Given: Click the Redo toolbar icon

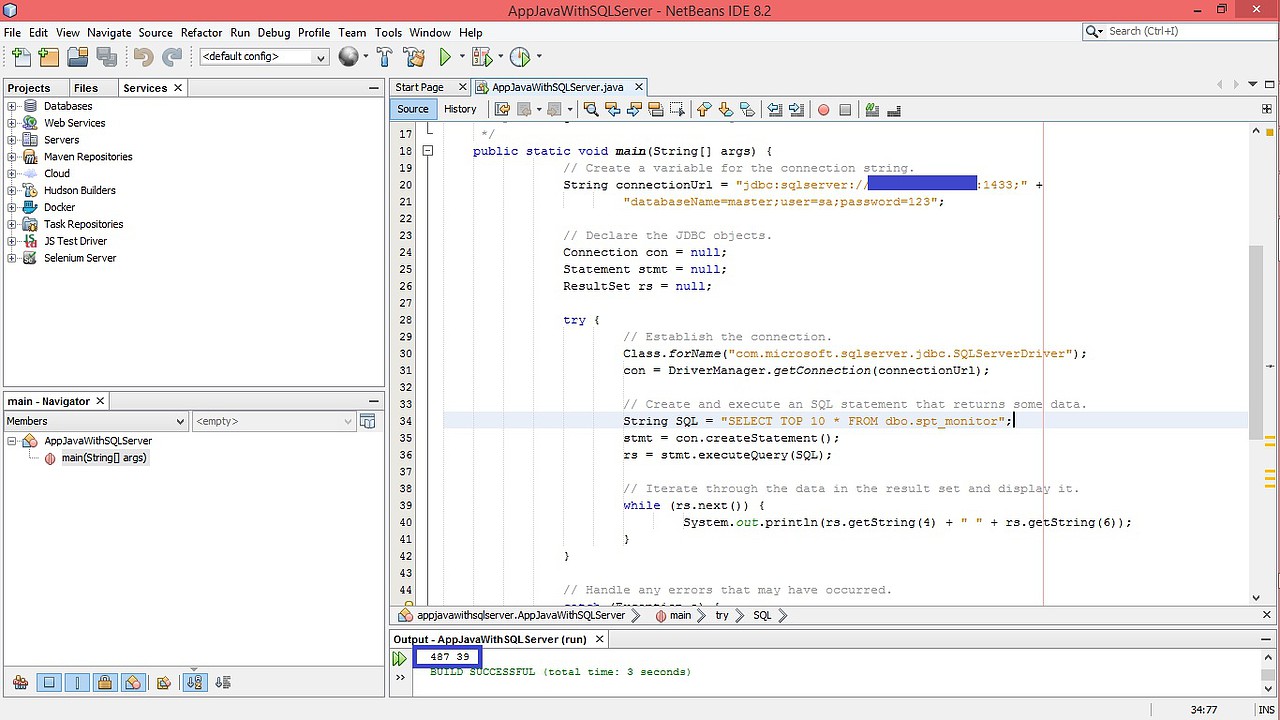Looking at the screenshot, I should (x=172, y=57).
